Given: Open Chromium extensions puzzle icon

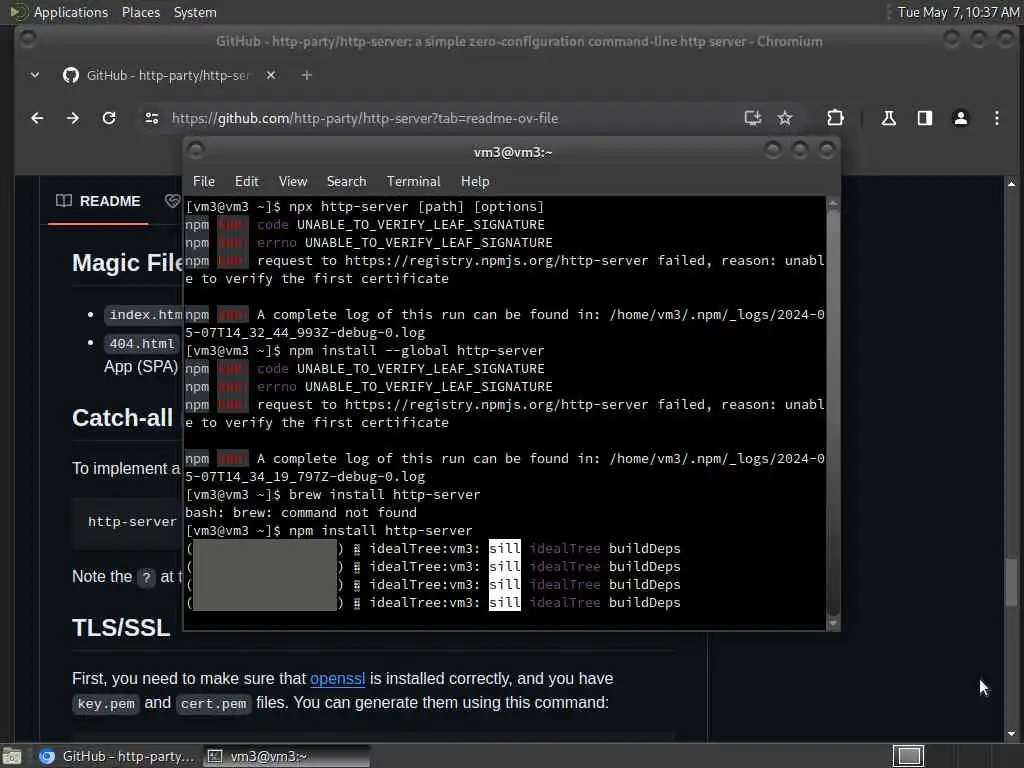Looking at the screenshot, I should [835, 118].
